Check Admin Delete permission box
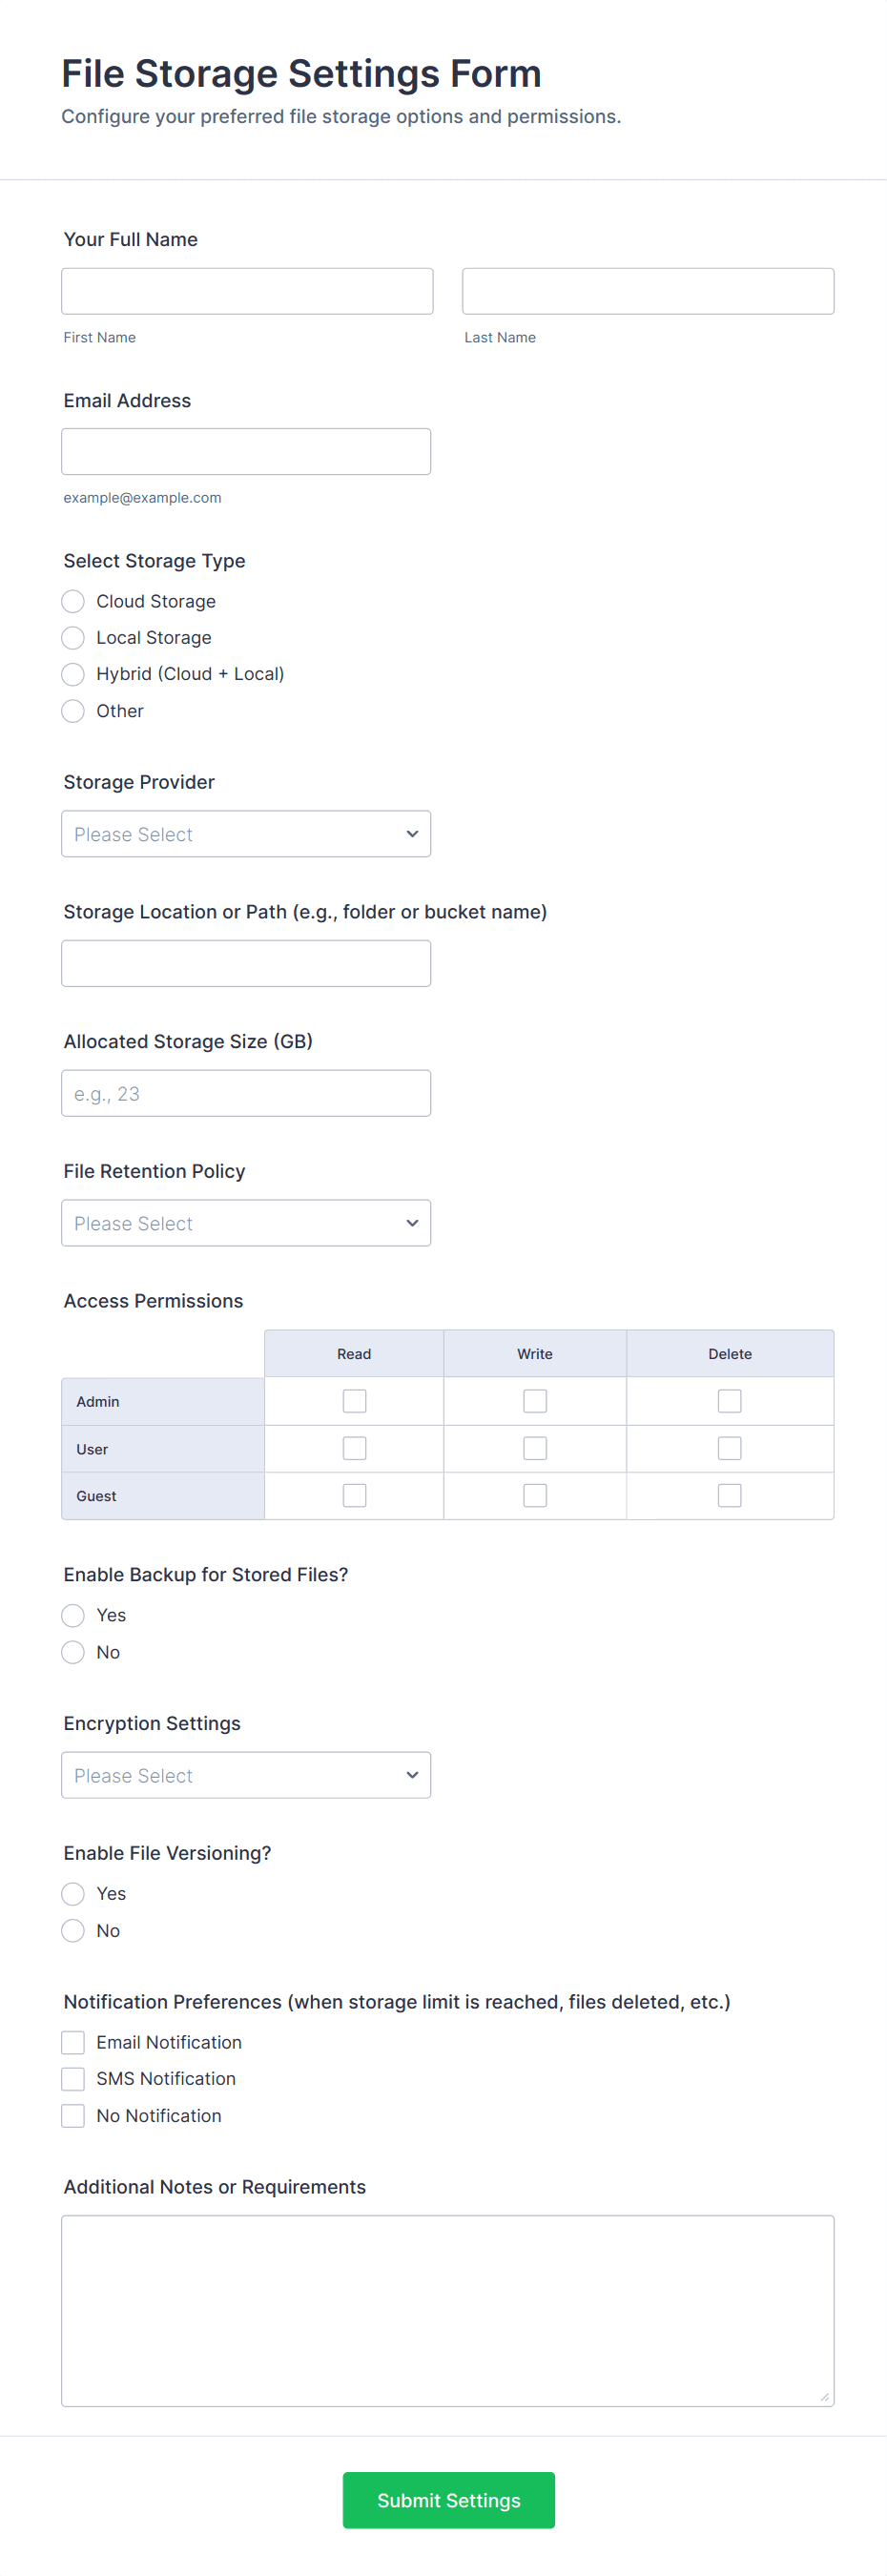The height and width of the screenshot is (2576, 887). 730,1401
